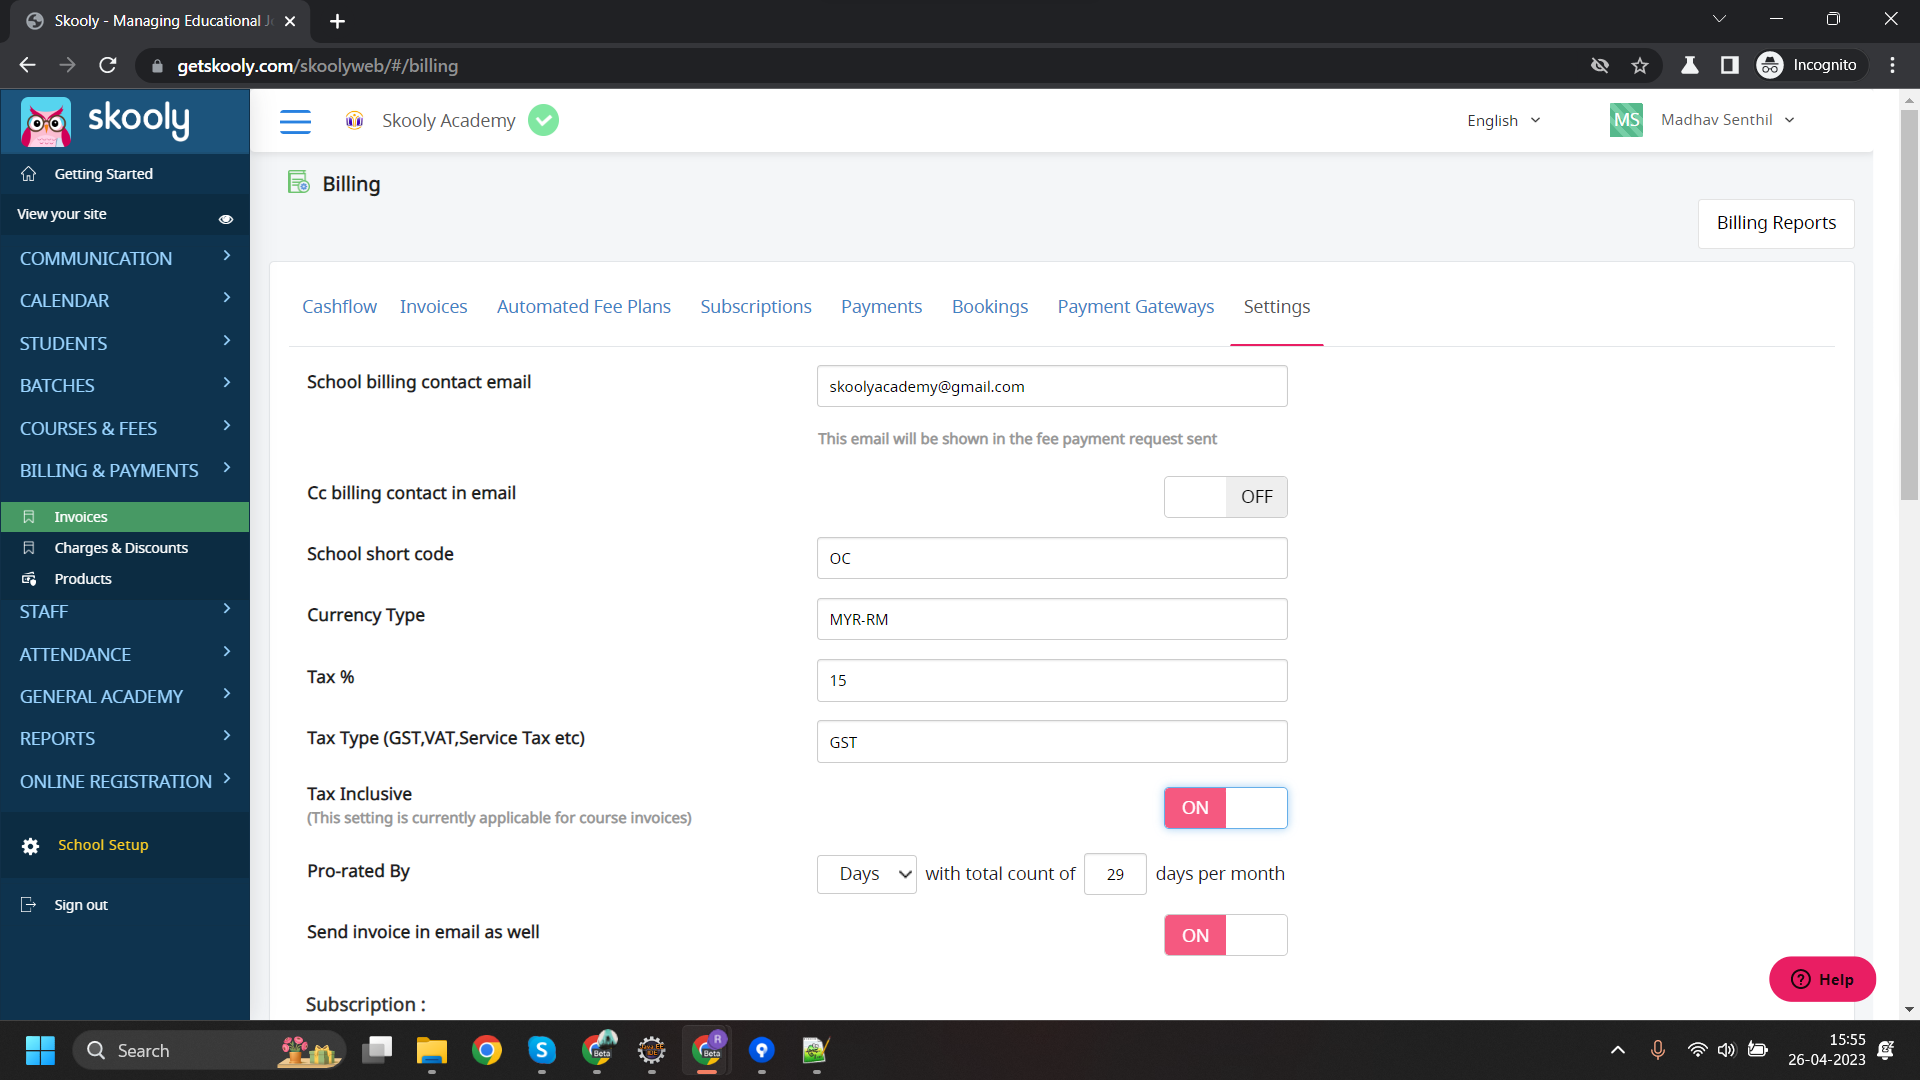This screenshot has height=1080, width=1920.
Task: Switch to the Cashflow tab
Action: click(339, 307)
